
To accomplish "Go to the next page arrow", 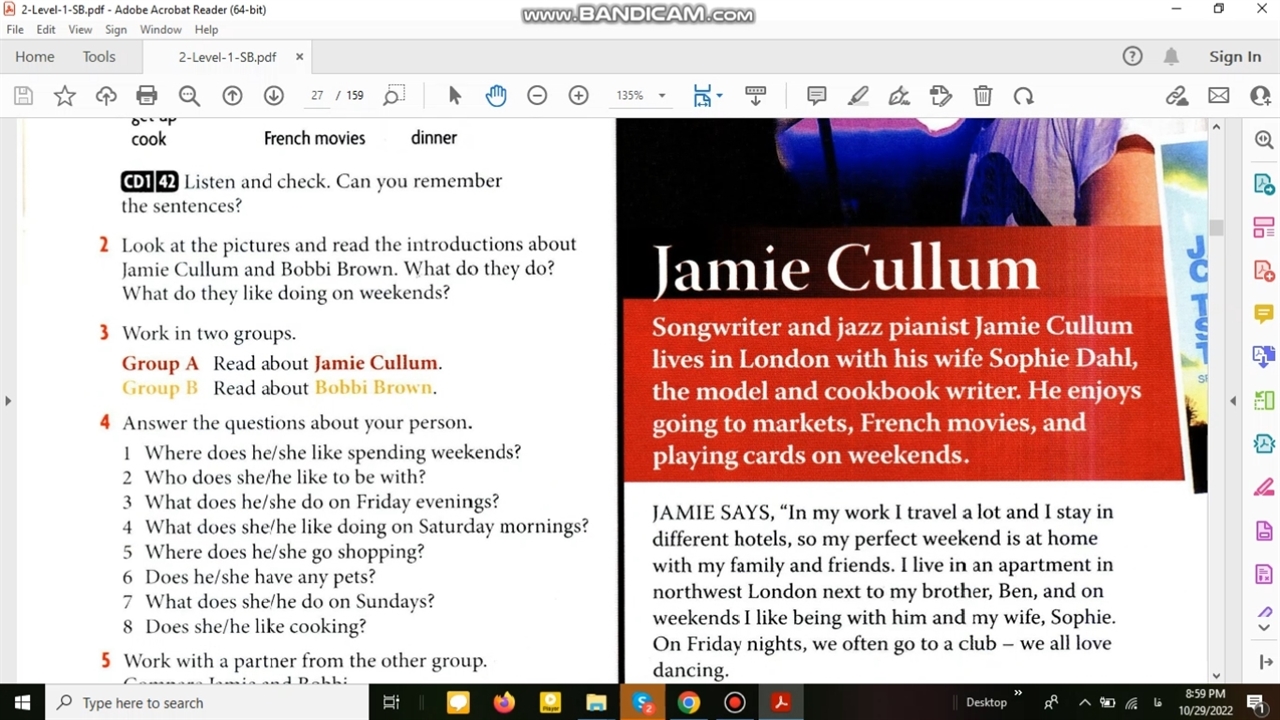I will [273, 96].
